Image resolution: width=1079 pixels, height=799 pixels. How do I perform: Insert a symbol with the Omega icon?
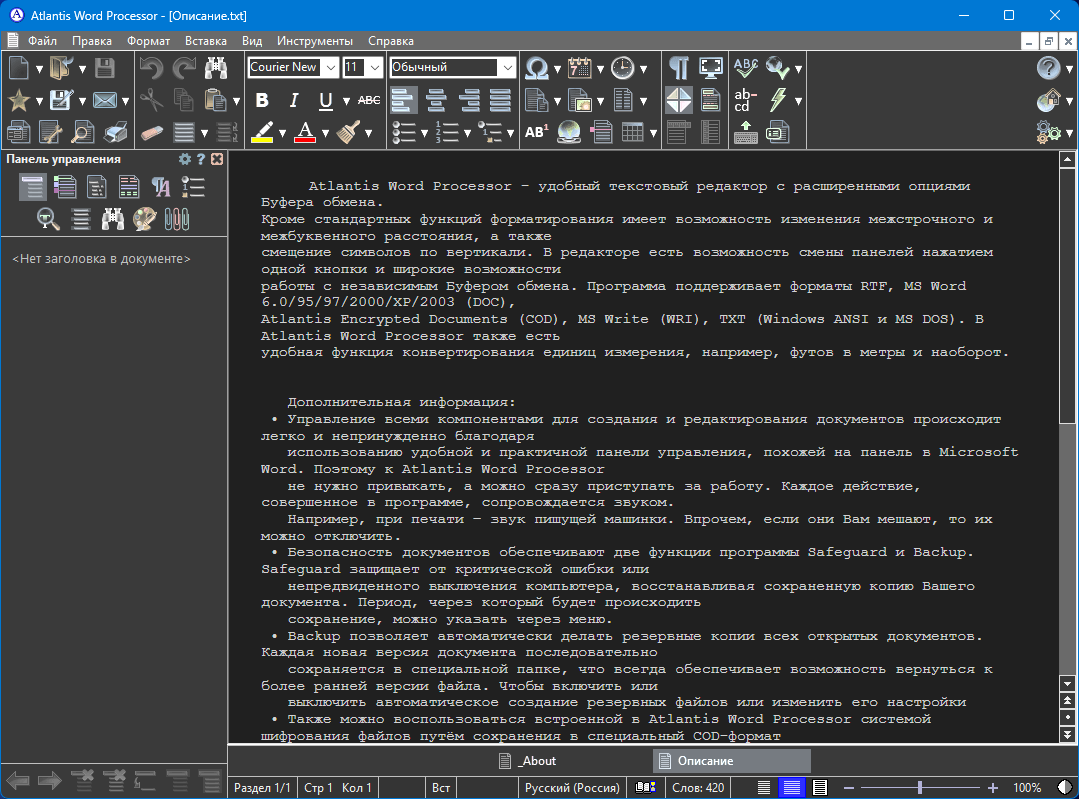click(537, 68)
